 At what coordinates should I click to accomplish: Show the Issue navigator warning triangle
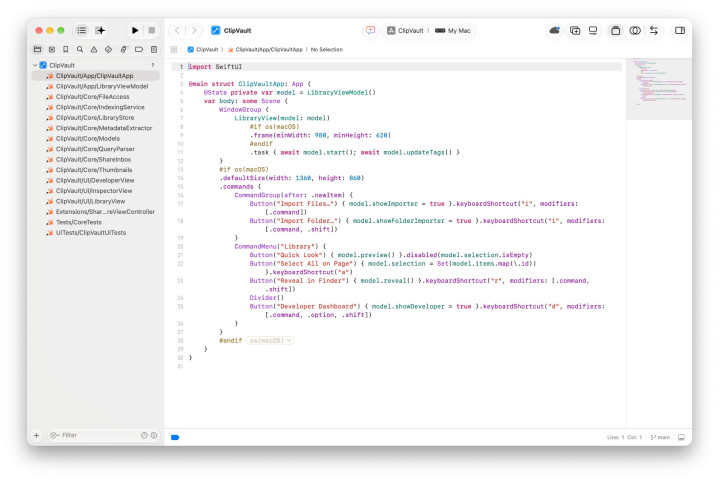click(x=94, y=49)
